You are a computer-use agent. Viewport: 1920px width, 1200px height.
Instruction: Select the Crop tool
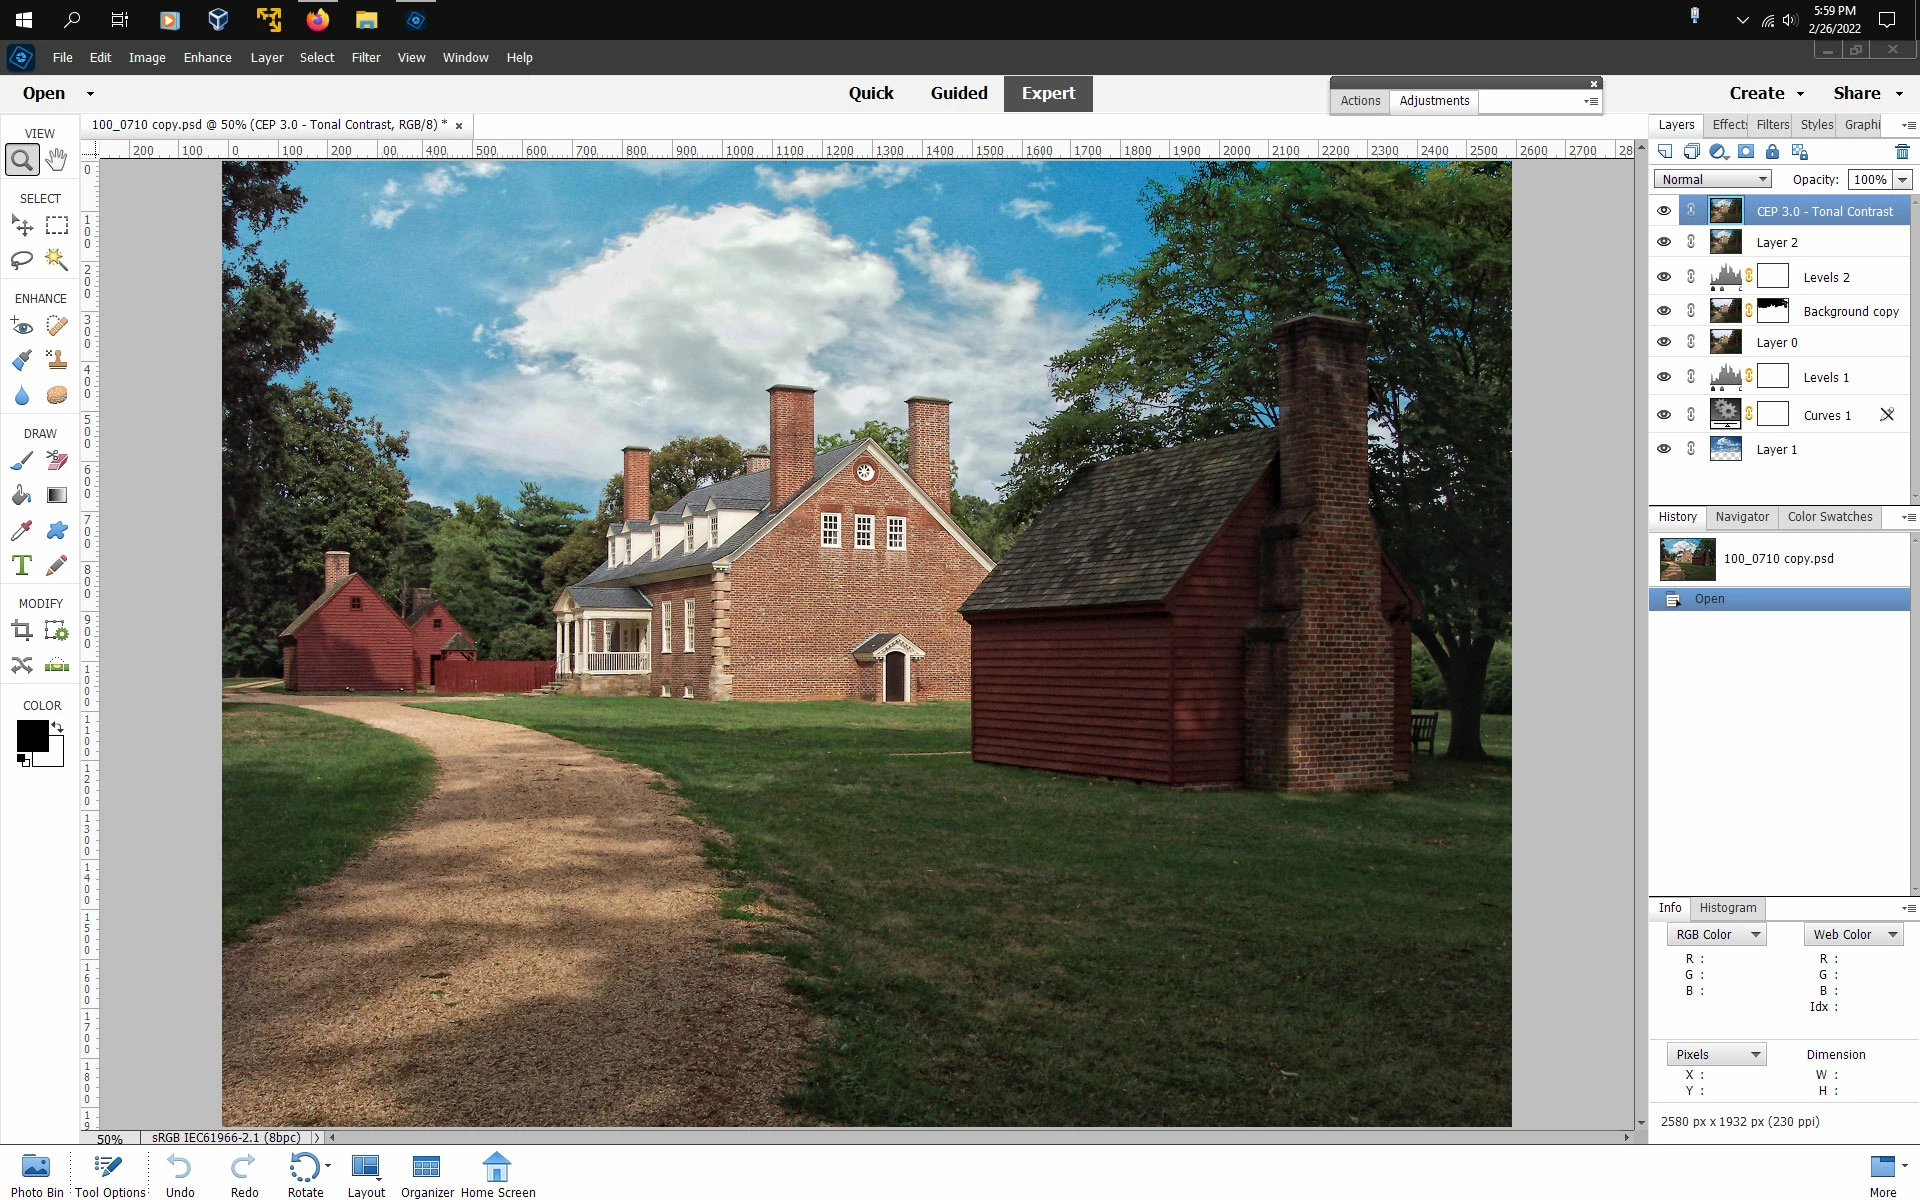pyautogui.click(x=22, y=630)
